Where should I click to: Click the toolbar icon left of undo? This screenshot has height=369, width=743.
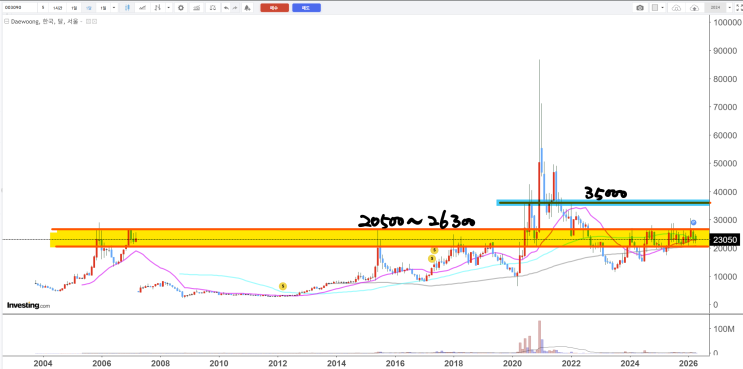[213, 8]
